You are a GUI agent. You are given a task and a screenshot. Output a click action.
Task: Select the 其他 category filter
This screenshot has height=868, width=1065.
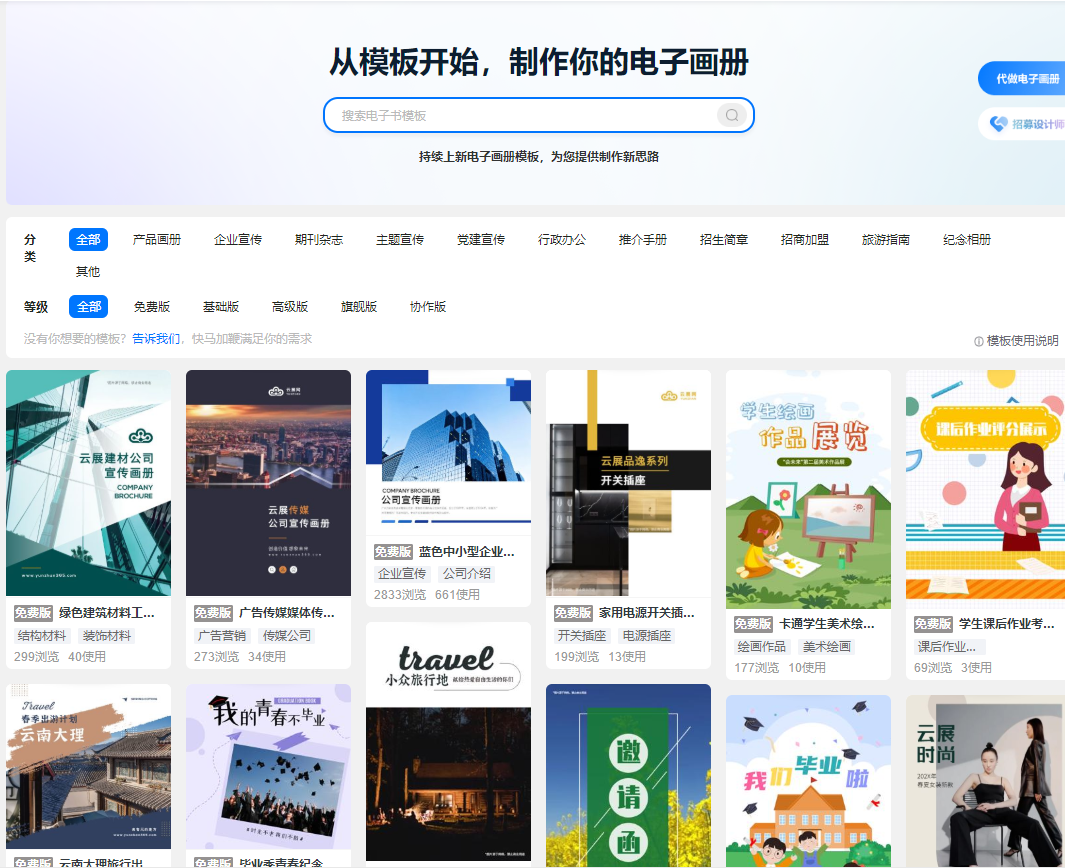tap(90, 270)
